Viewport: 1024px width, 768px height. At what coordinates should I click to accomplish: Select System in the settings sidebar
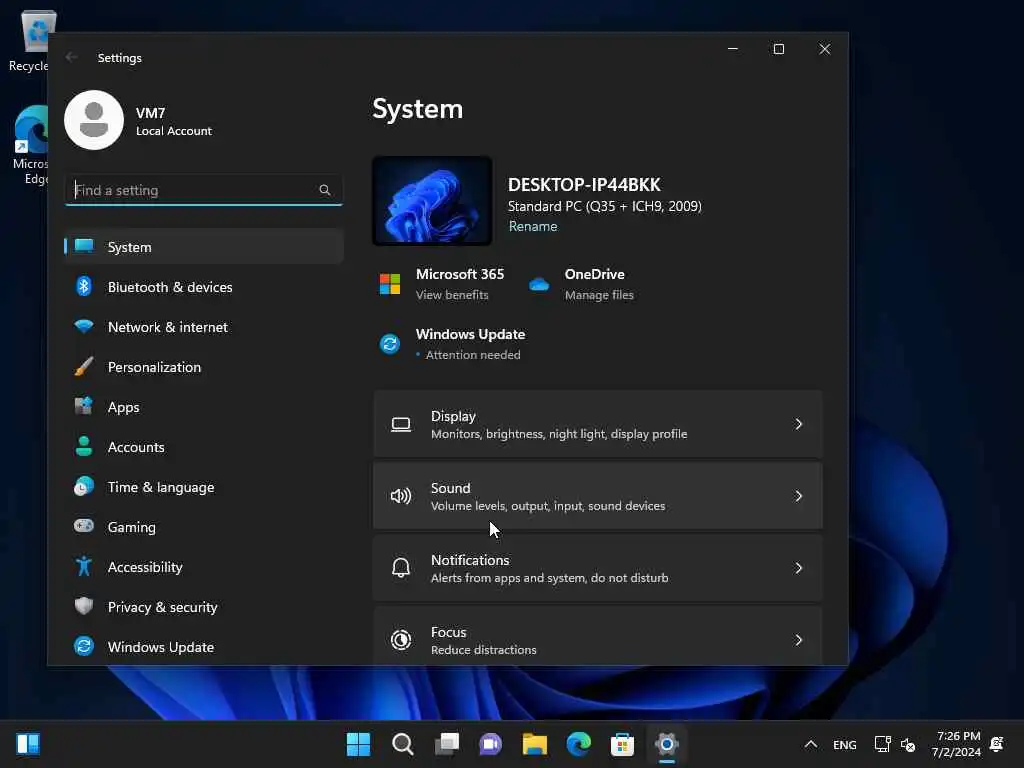[x=204, y=247]
